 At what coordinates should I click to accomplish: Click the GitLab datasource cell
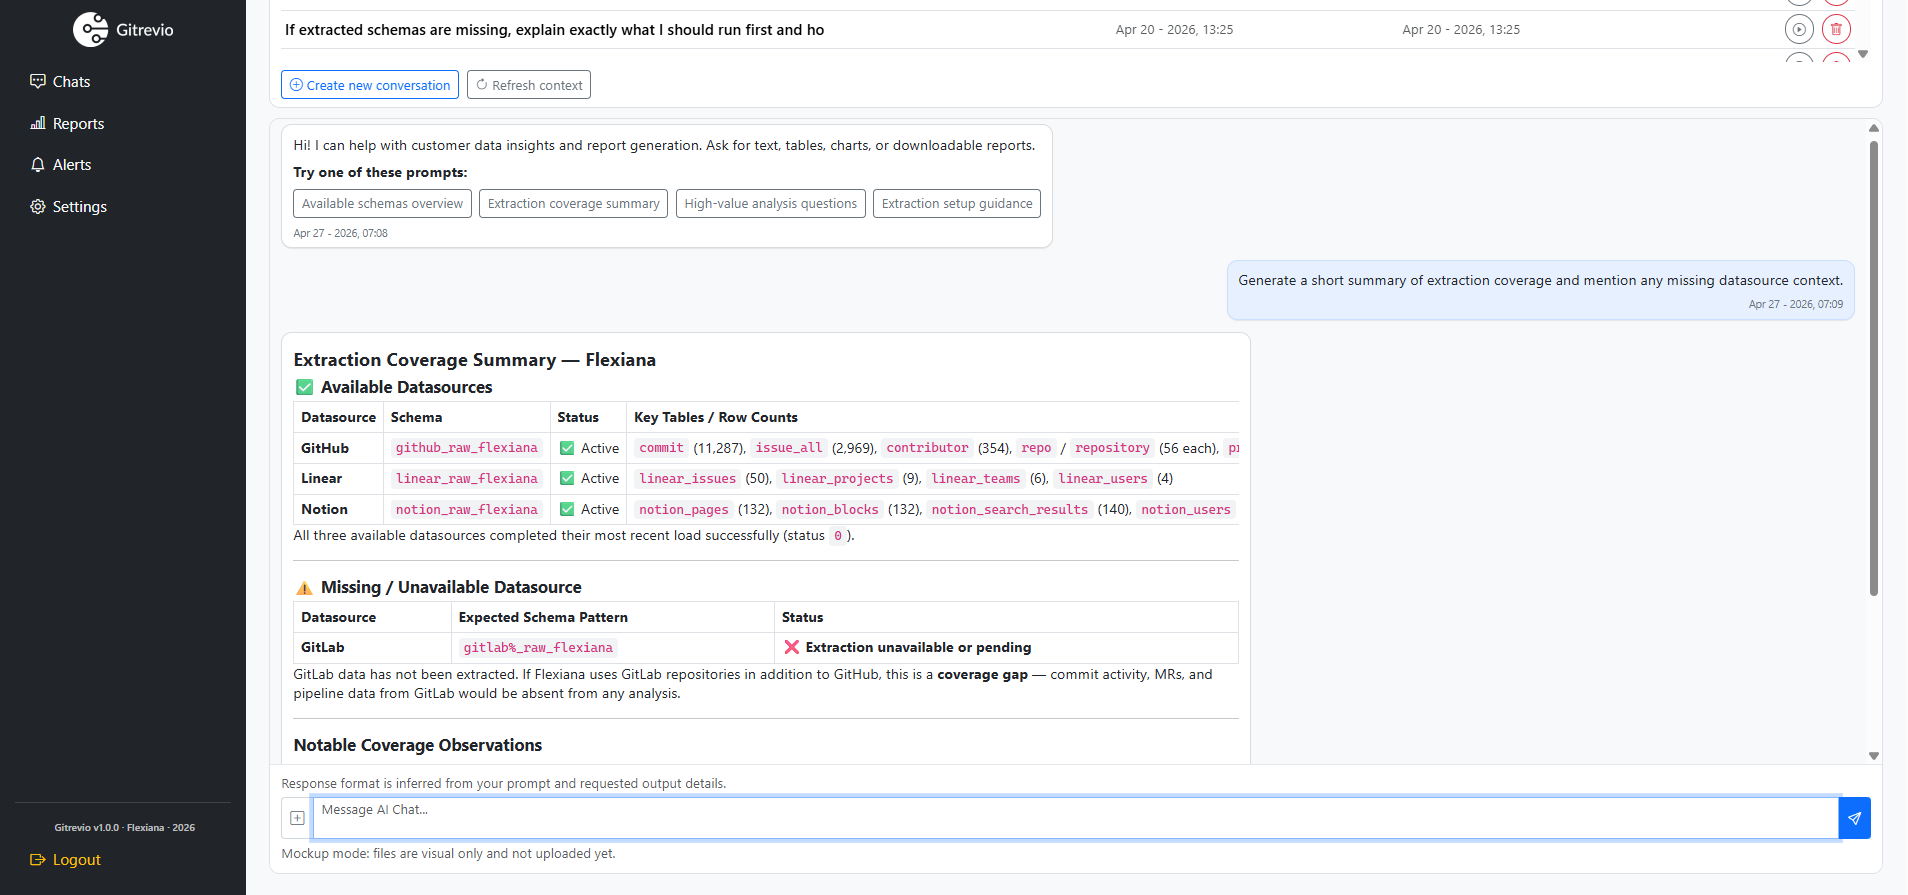(372, 648)
